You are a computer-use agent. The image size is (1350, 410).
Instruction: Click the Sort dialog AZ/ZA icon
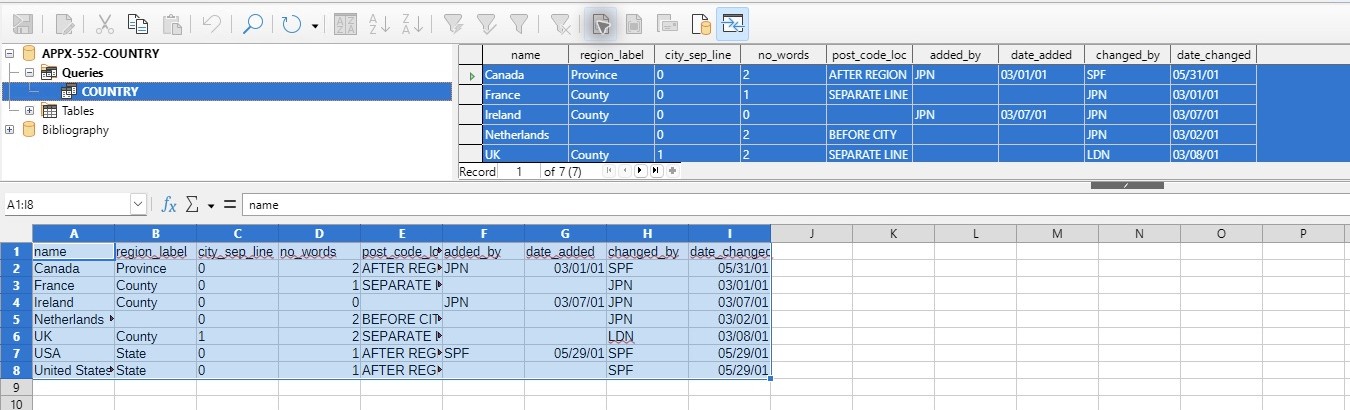click(345, 22)
